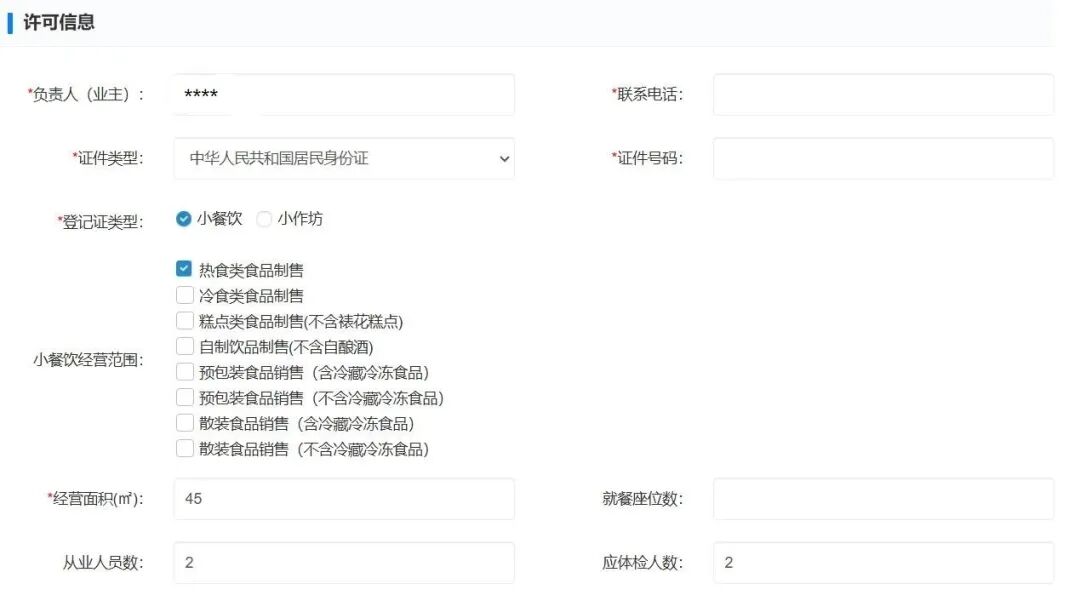Click the 联系电话 input field
This screenshot has height=601, width=1080.
[882, 95]
